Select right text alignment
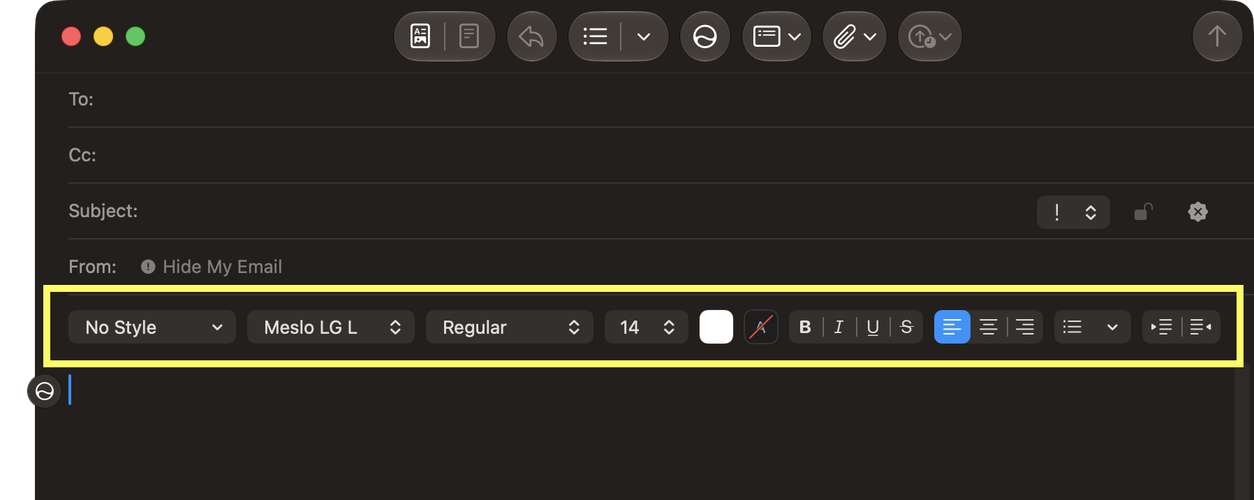1254x500 pixels. pos(1025,327)
